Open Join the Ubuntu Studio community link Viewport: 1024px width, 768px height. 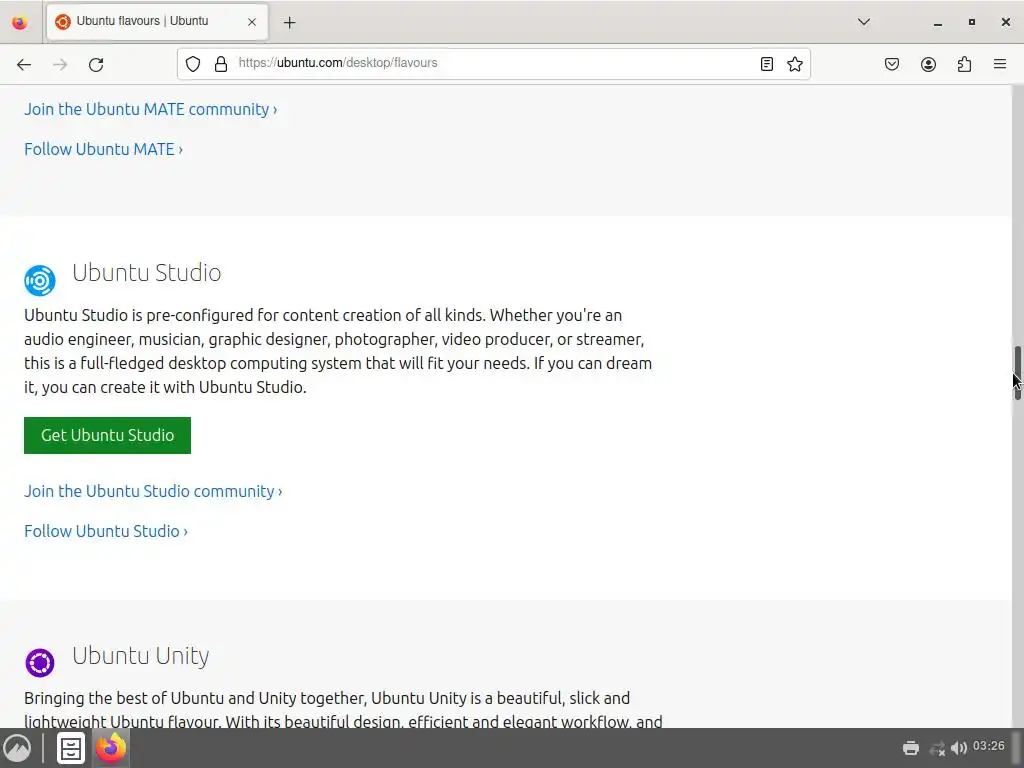tap(153, 491)
